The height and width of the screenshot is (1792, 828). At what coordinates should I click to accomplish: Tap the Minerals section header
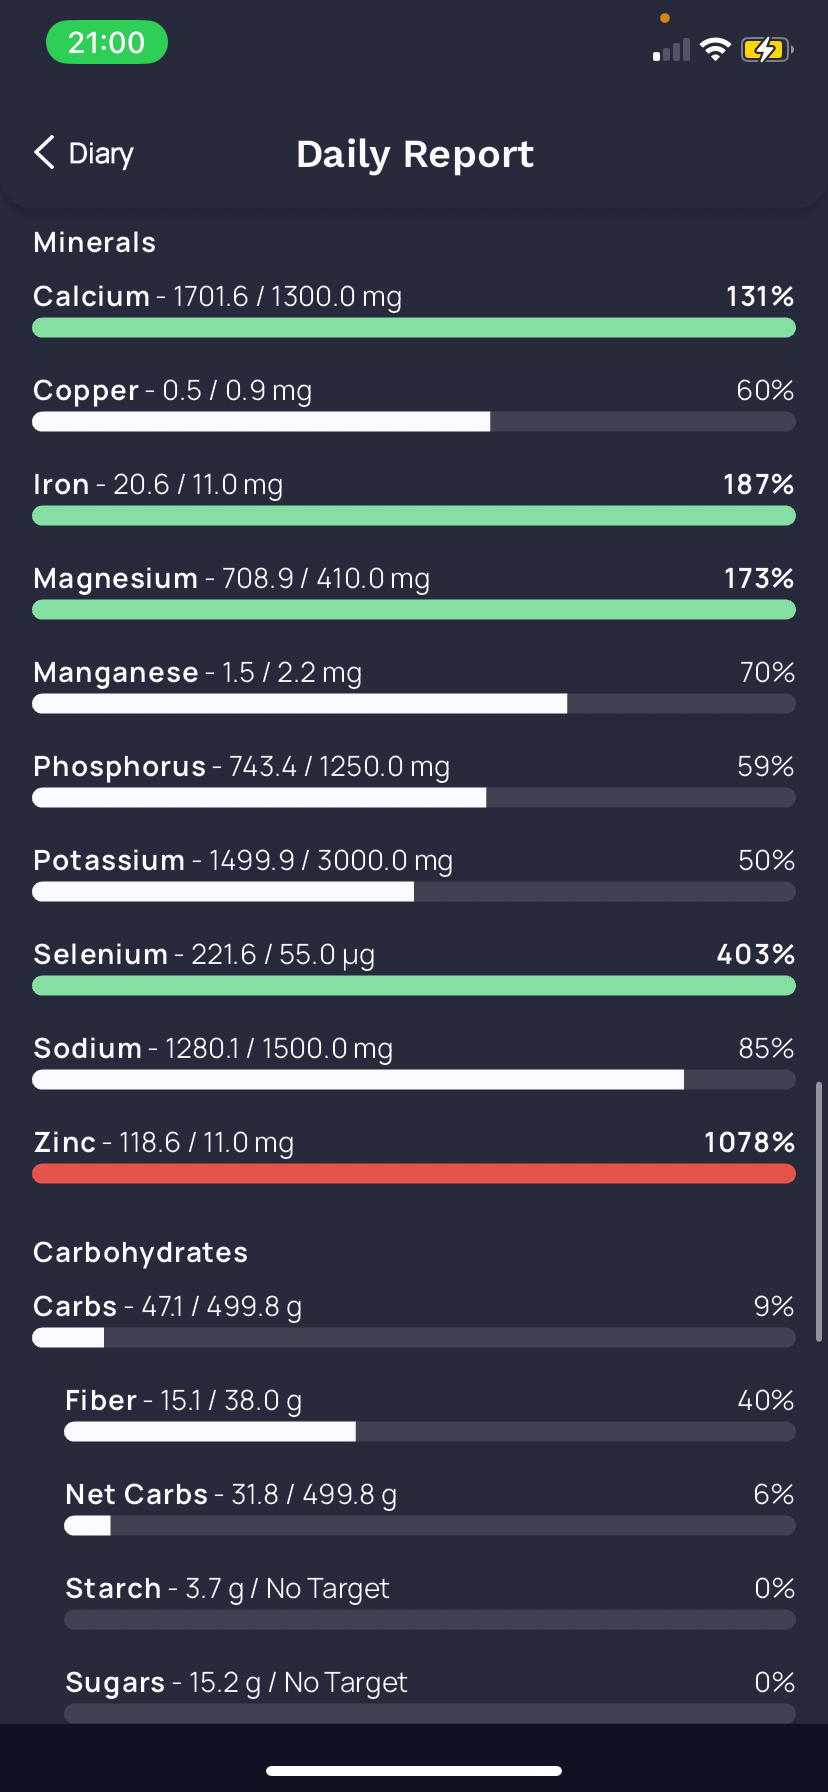tap(94, 242)
